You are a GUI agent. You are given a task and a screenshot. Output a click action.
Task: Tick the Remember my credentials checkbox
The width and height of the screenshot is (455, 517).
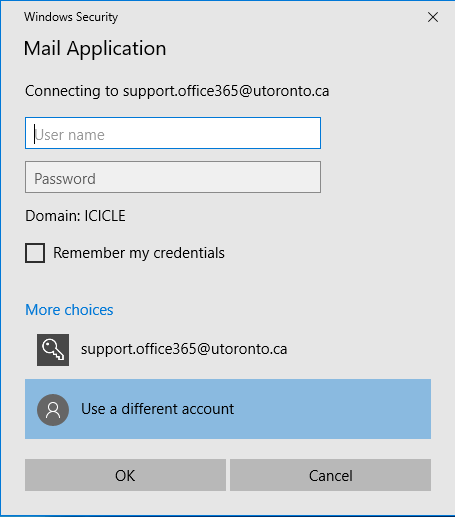pos(35,253)
